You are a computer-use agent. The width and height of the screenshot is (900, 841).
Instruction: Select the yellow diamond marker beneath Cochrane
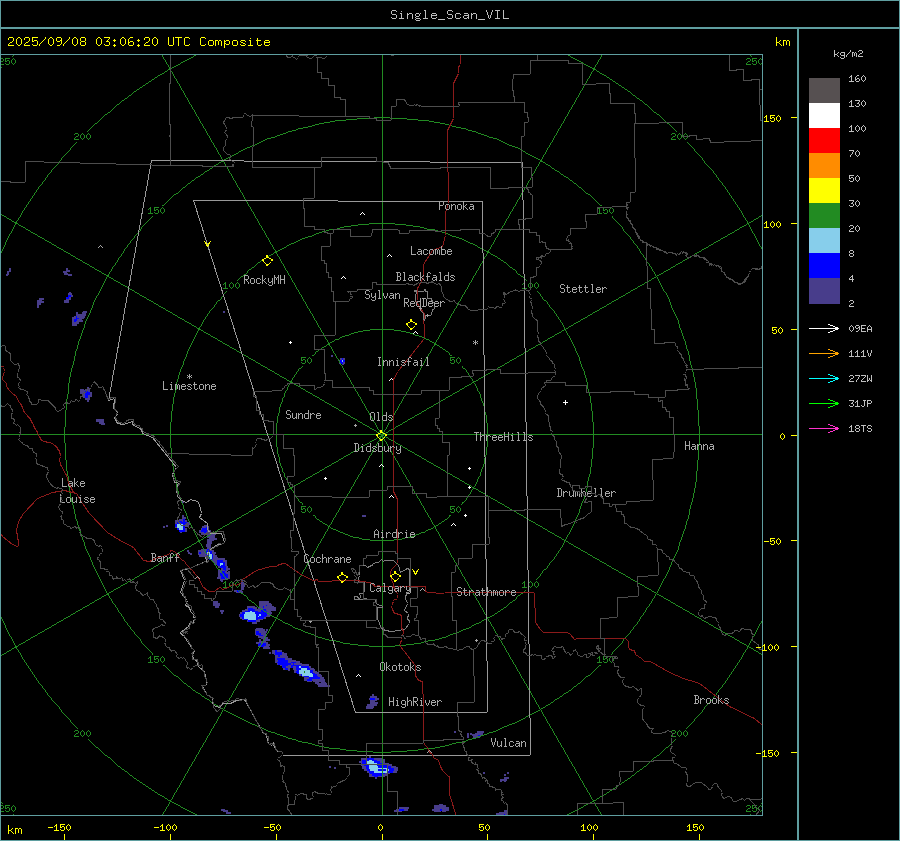tap(342, 578)
